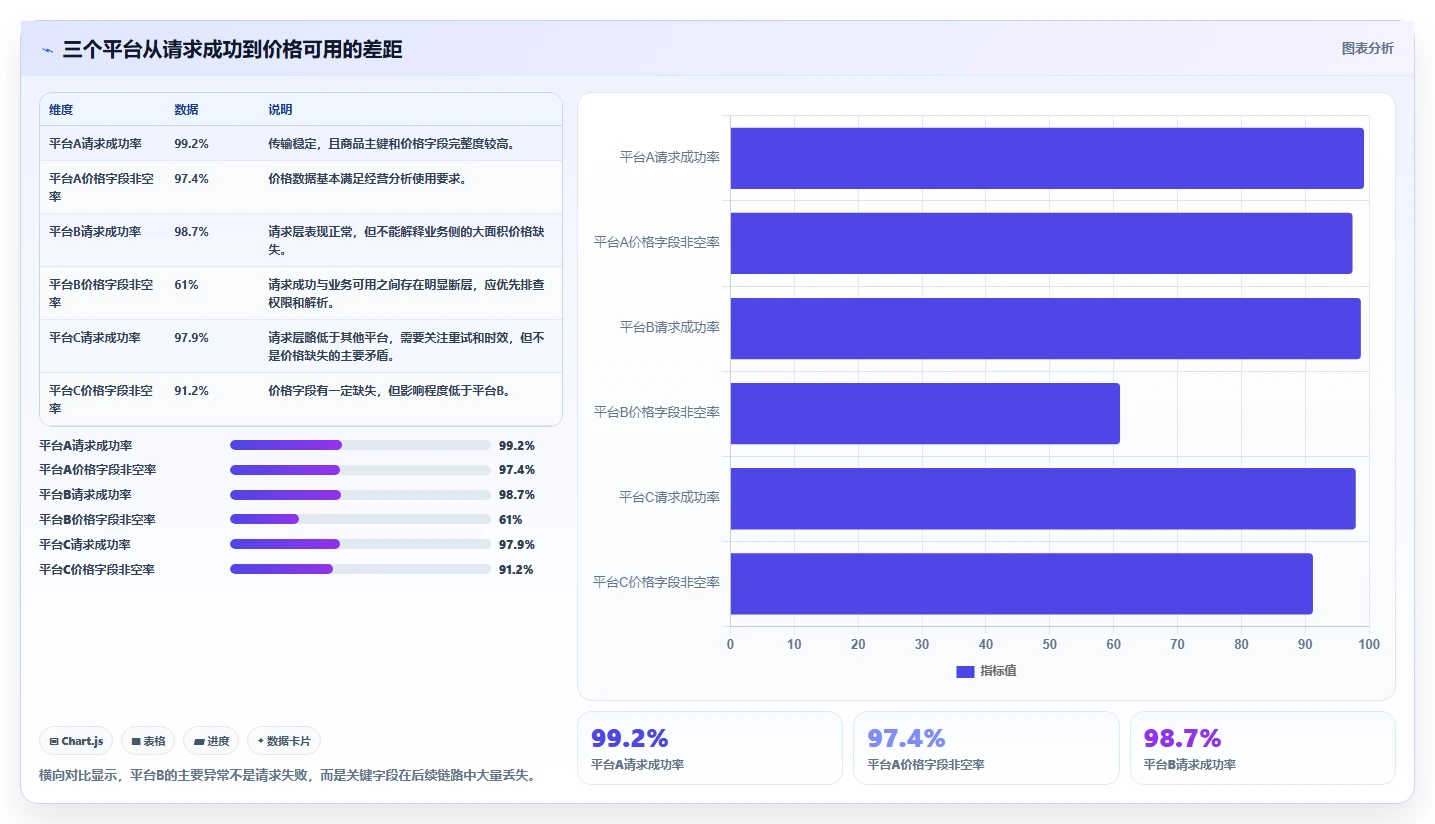Click the 平台A价格字段非空率 chart bar
1435x824 pixels.
pyautogui.click(x=1041, y=243)
